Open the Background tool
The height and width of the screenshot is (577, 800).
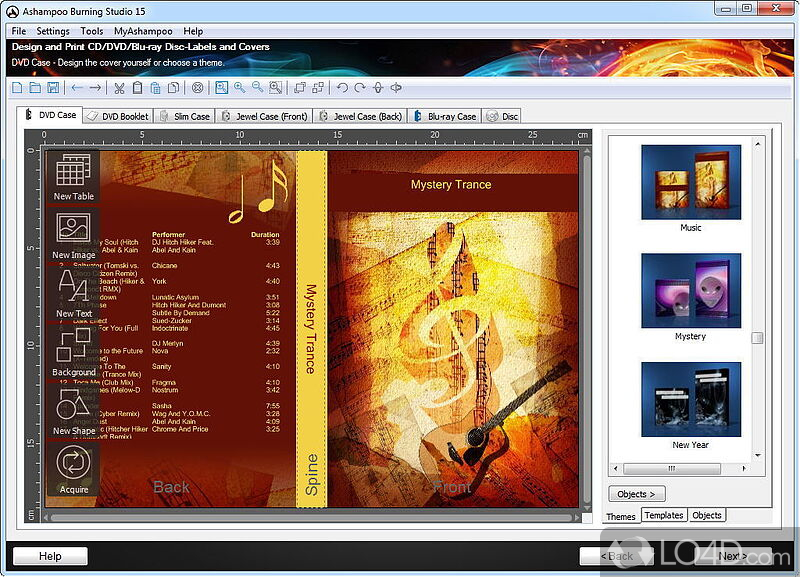(73, 351)
